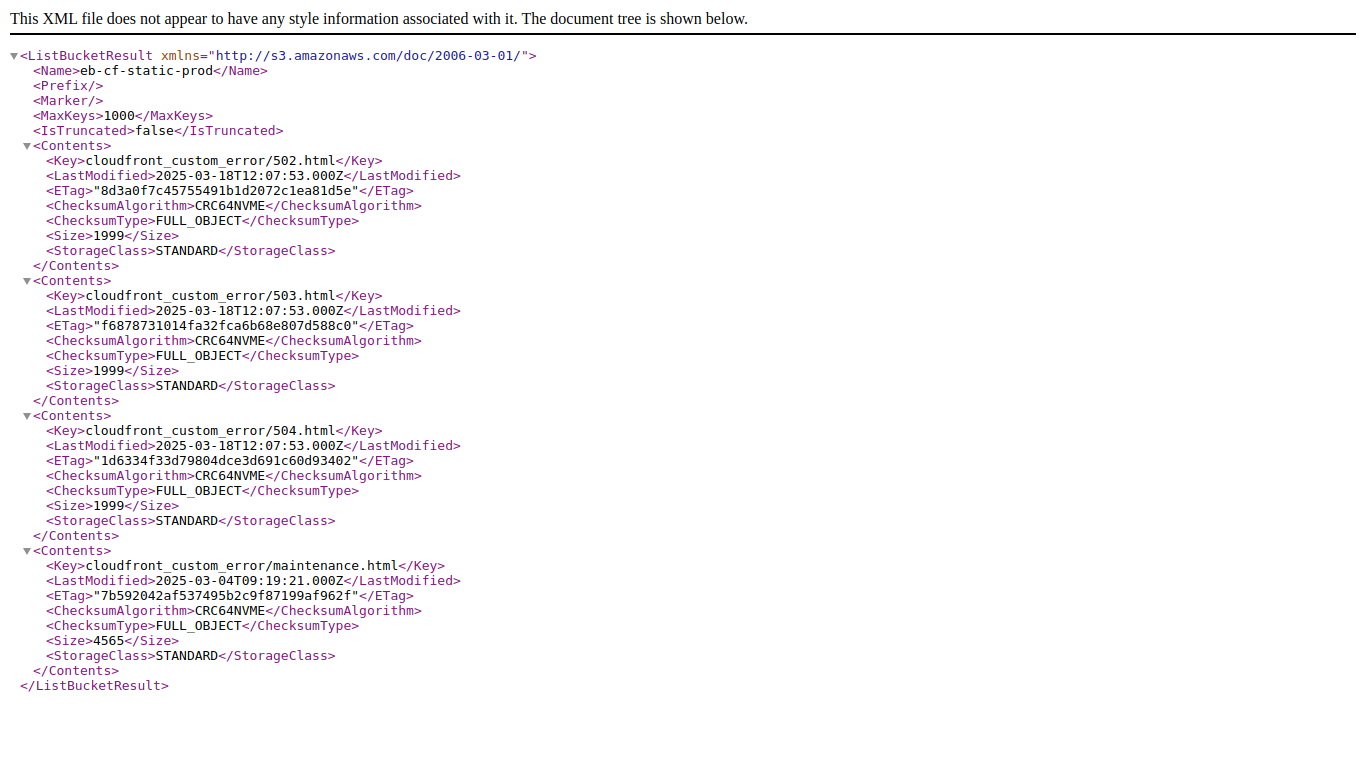
Task: Collapse the Contents node holding 503.html
Action: click(27, 281)
